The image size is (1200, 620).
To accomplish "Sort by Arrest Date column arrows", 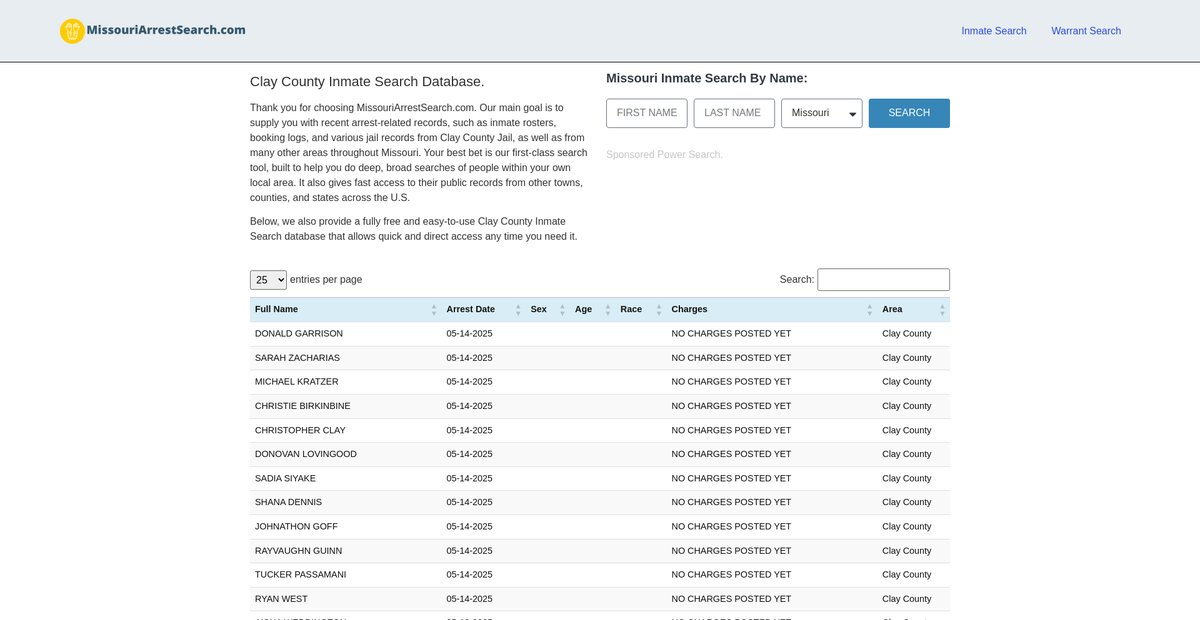I will pyautogui.click(x=517, y=310).
